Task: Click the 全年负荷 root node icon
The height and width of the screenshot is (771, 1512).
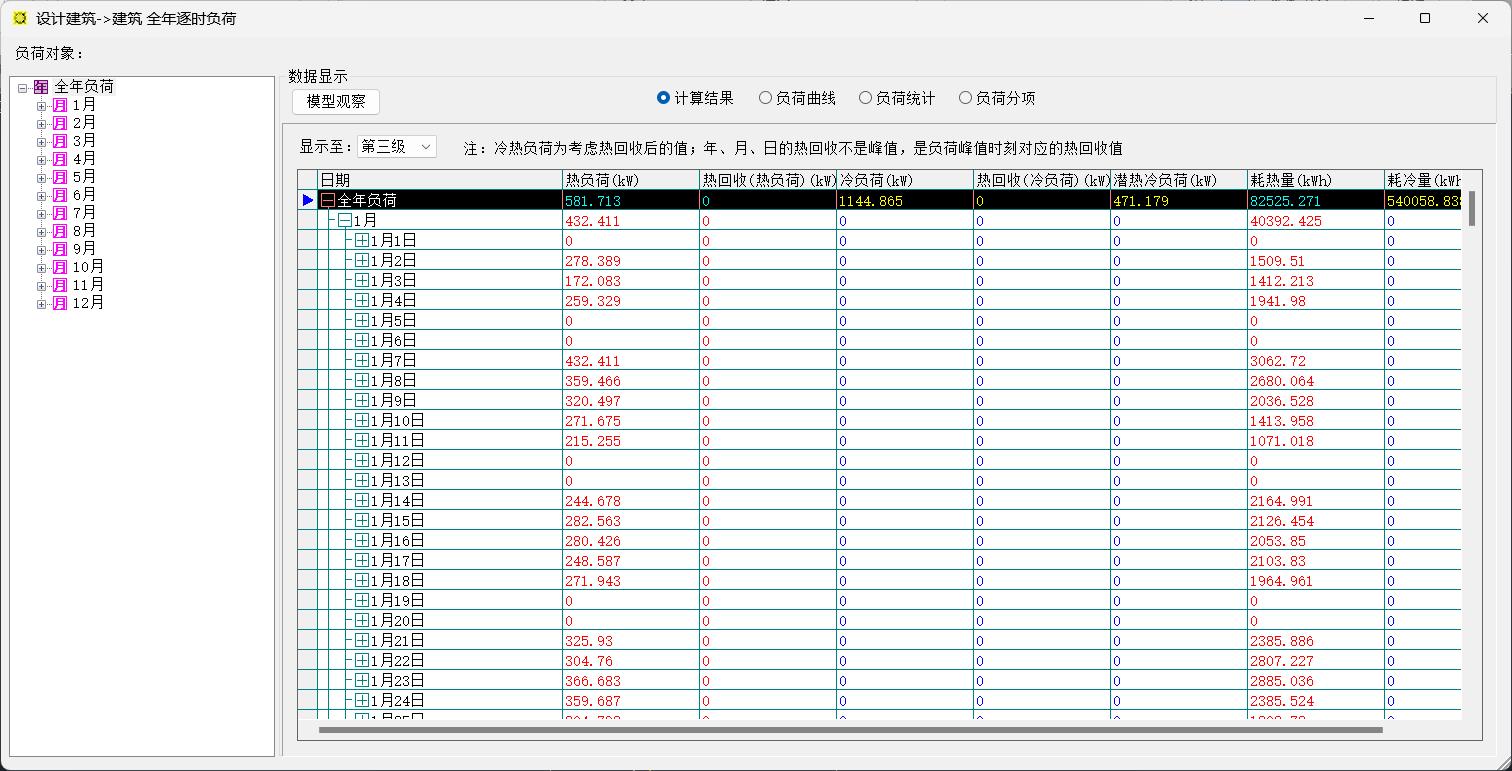Action: (41, 87)
